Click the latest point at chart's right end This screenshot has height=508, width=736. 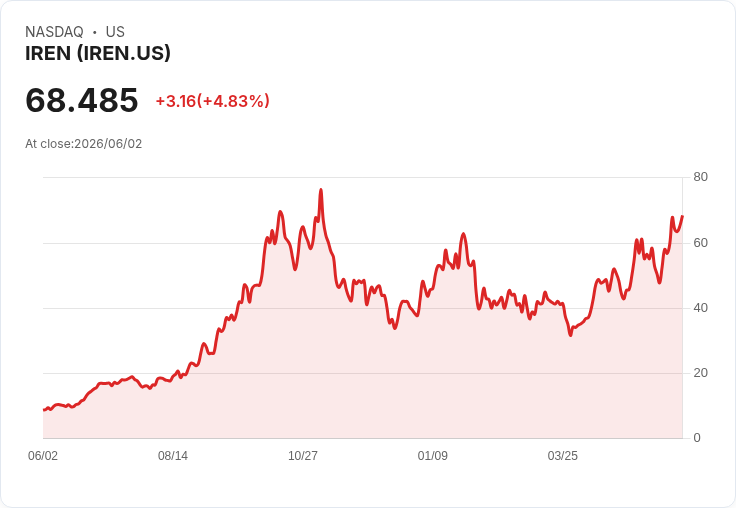pos(682,216)
